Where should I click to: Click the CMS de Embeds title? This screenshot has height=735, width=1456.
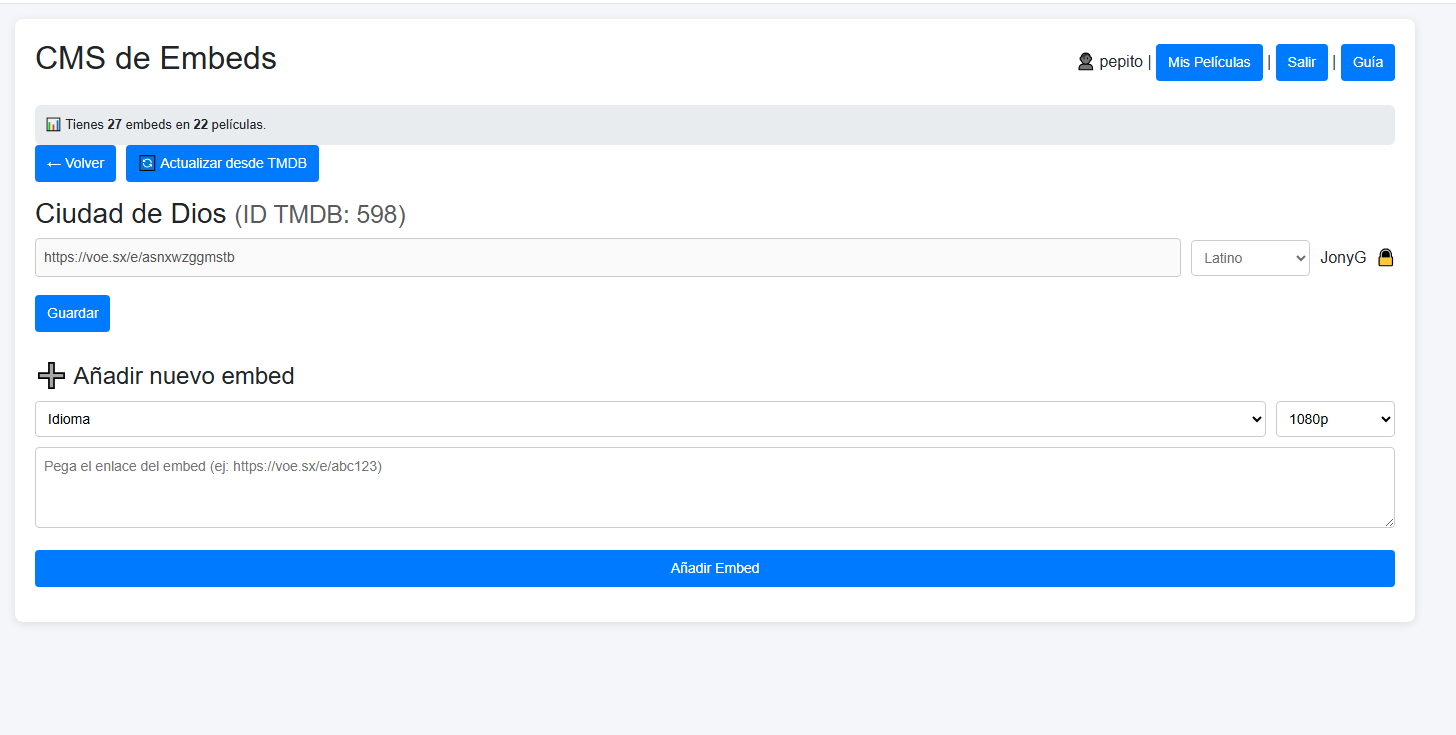point(156,58)
